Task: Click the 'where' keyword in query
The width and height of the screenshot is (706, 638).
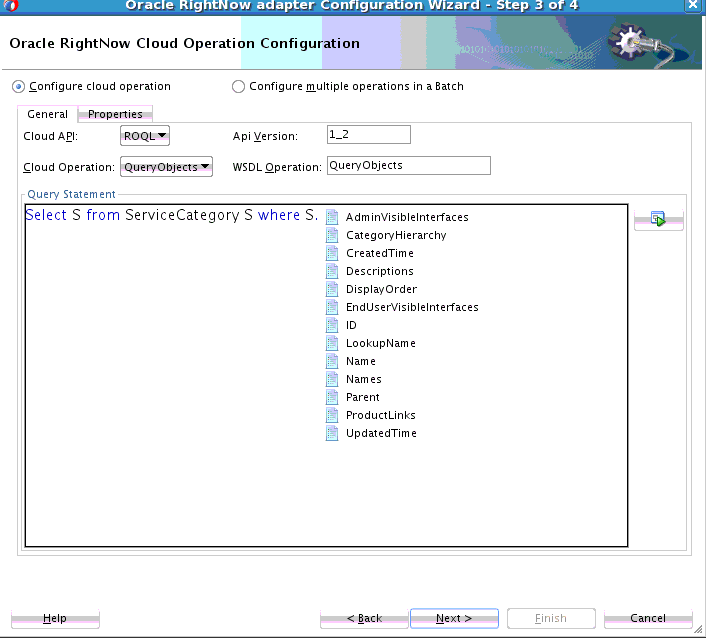Action: tap(279, 215)
